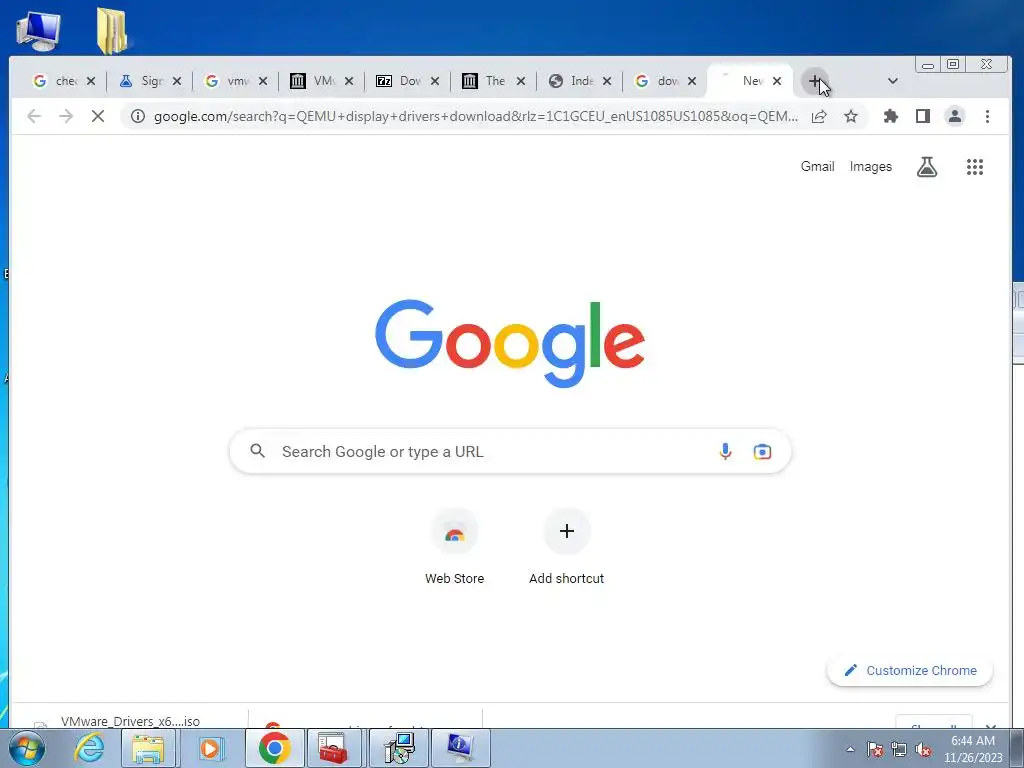Screen dimensions: 1024x768
Task: Open Action Center flag icon
Action: pos(875,749)
